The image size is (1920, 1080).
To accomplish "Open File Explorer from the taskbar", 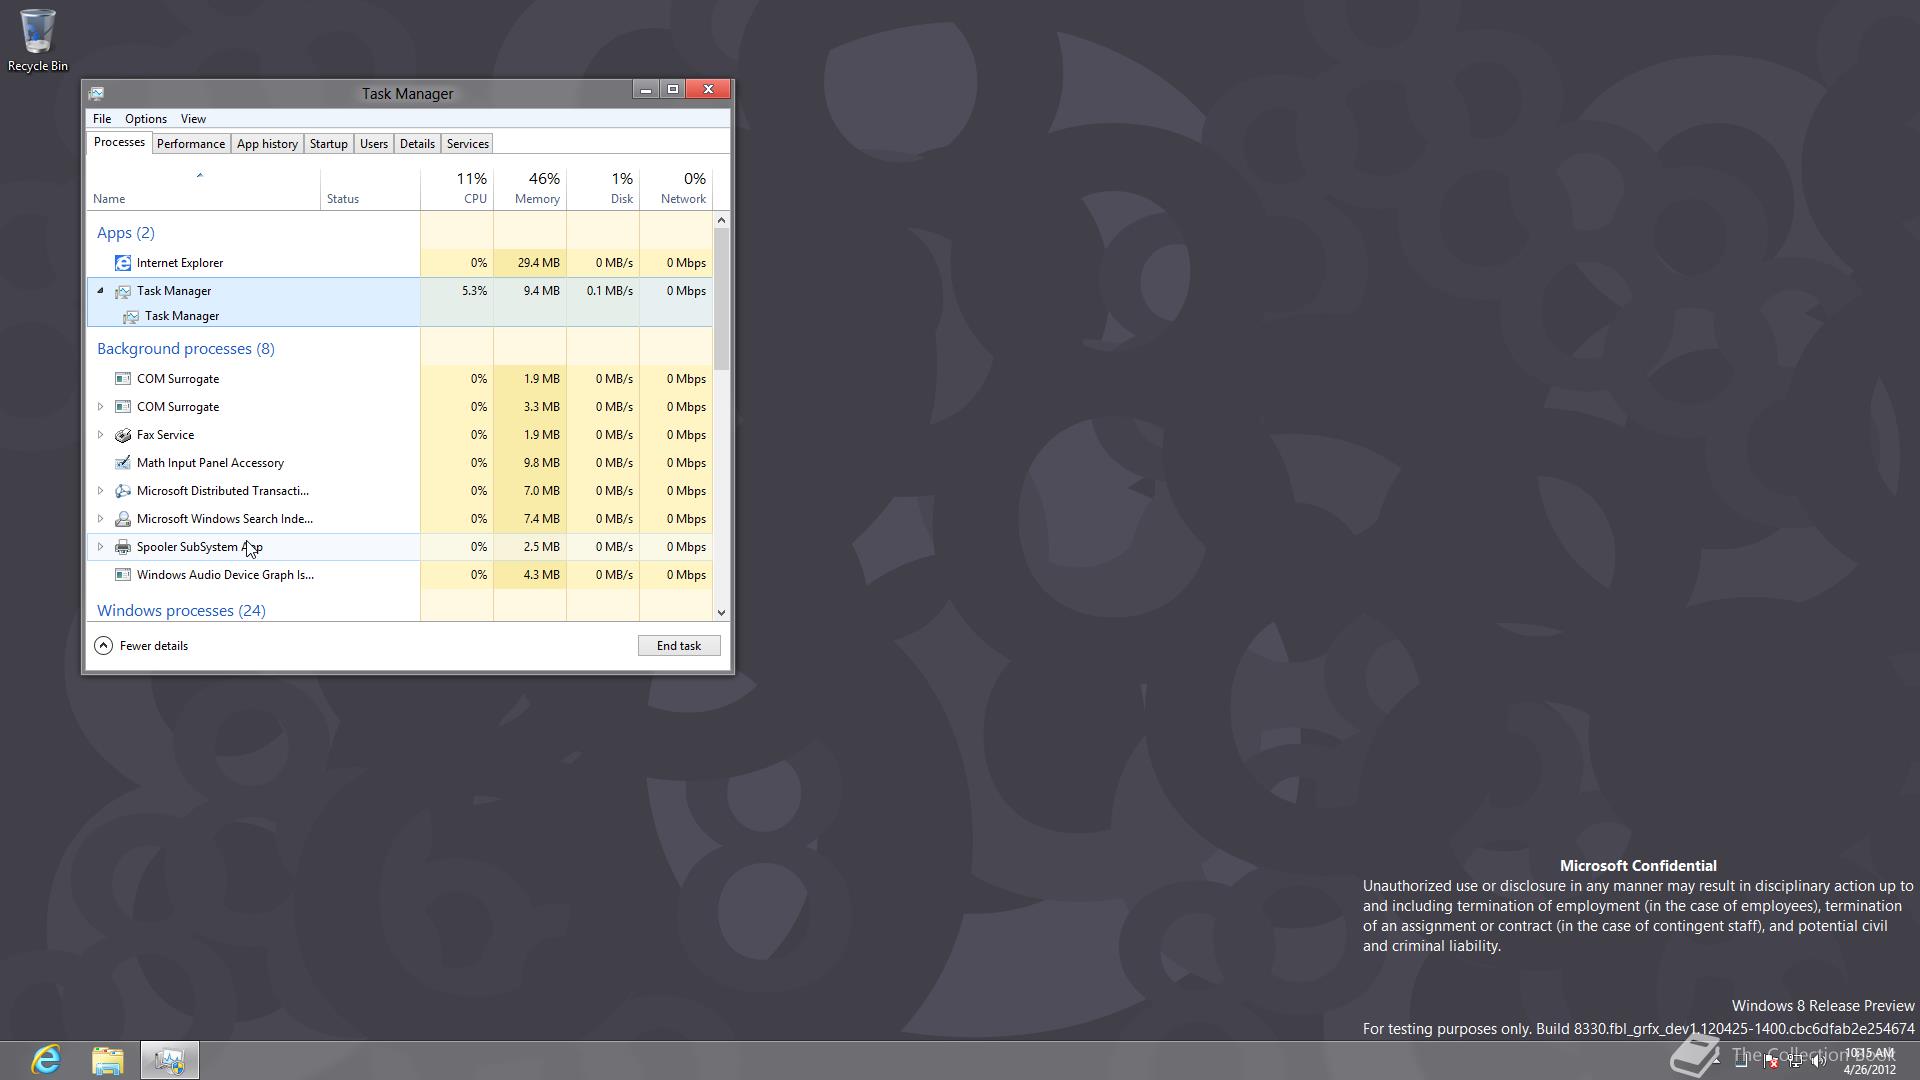I will tap(107, 1060).
